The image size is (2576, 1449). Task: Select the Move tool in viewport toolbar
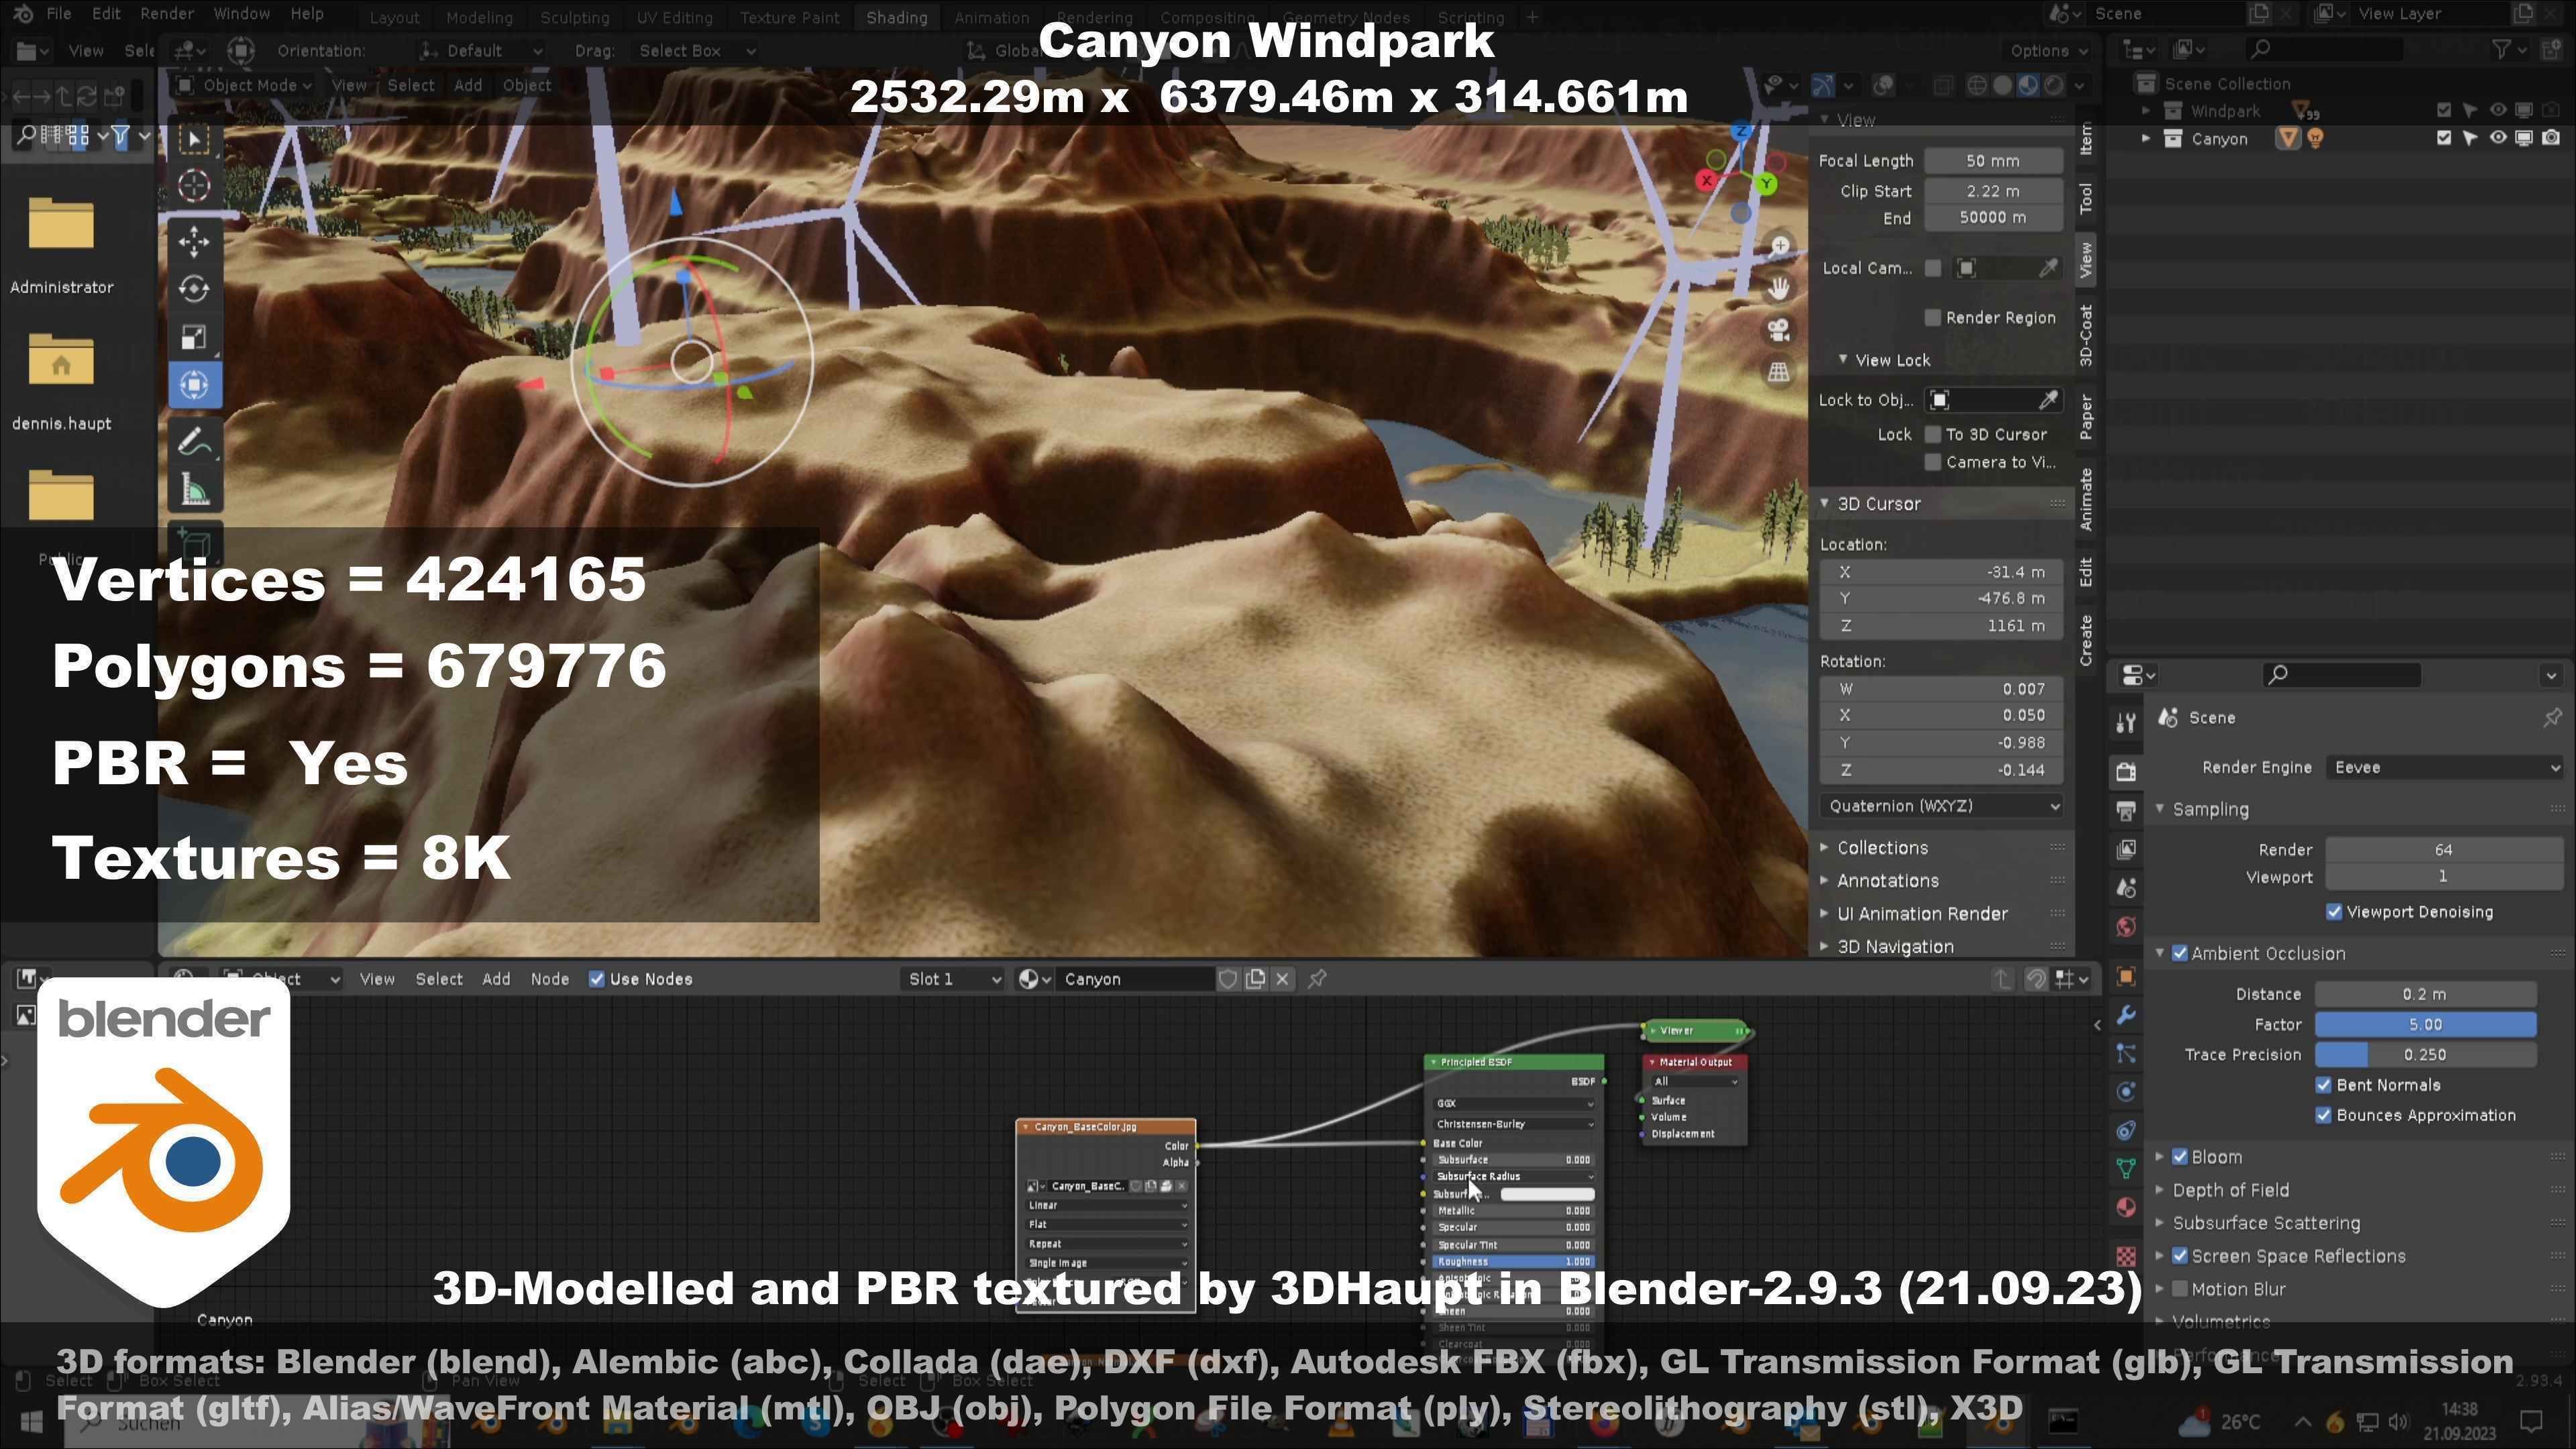[194, 241]
